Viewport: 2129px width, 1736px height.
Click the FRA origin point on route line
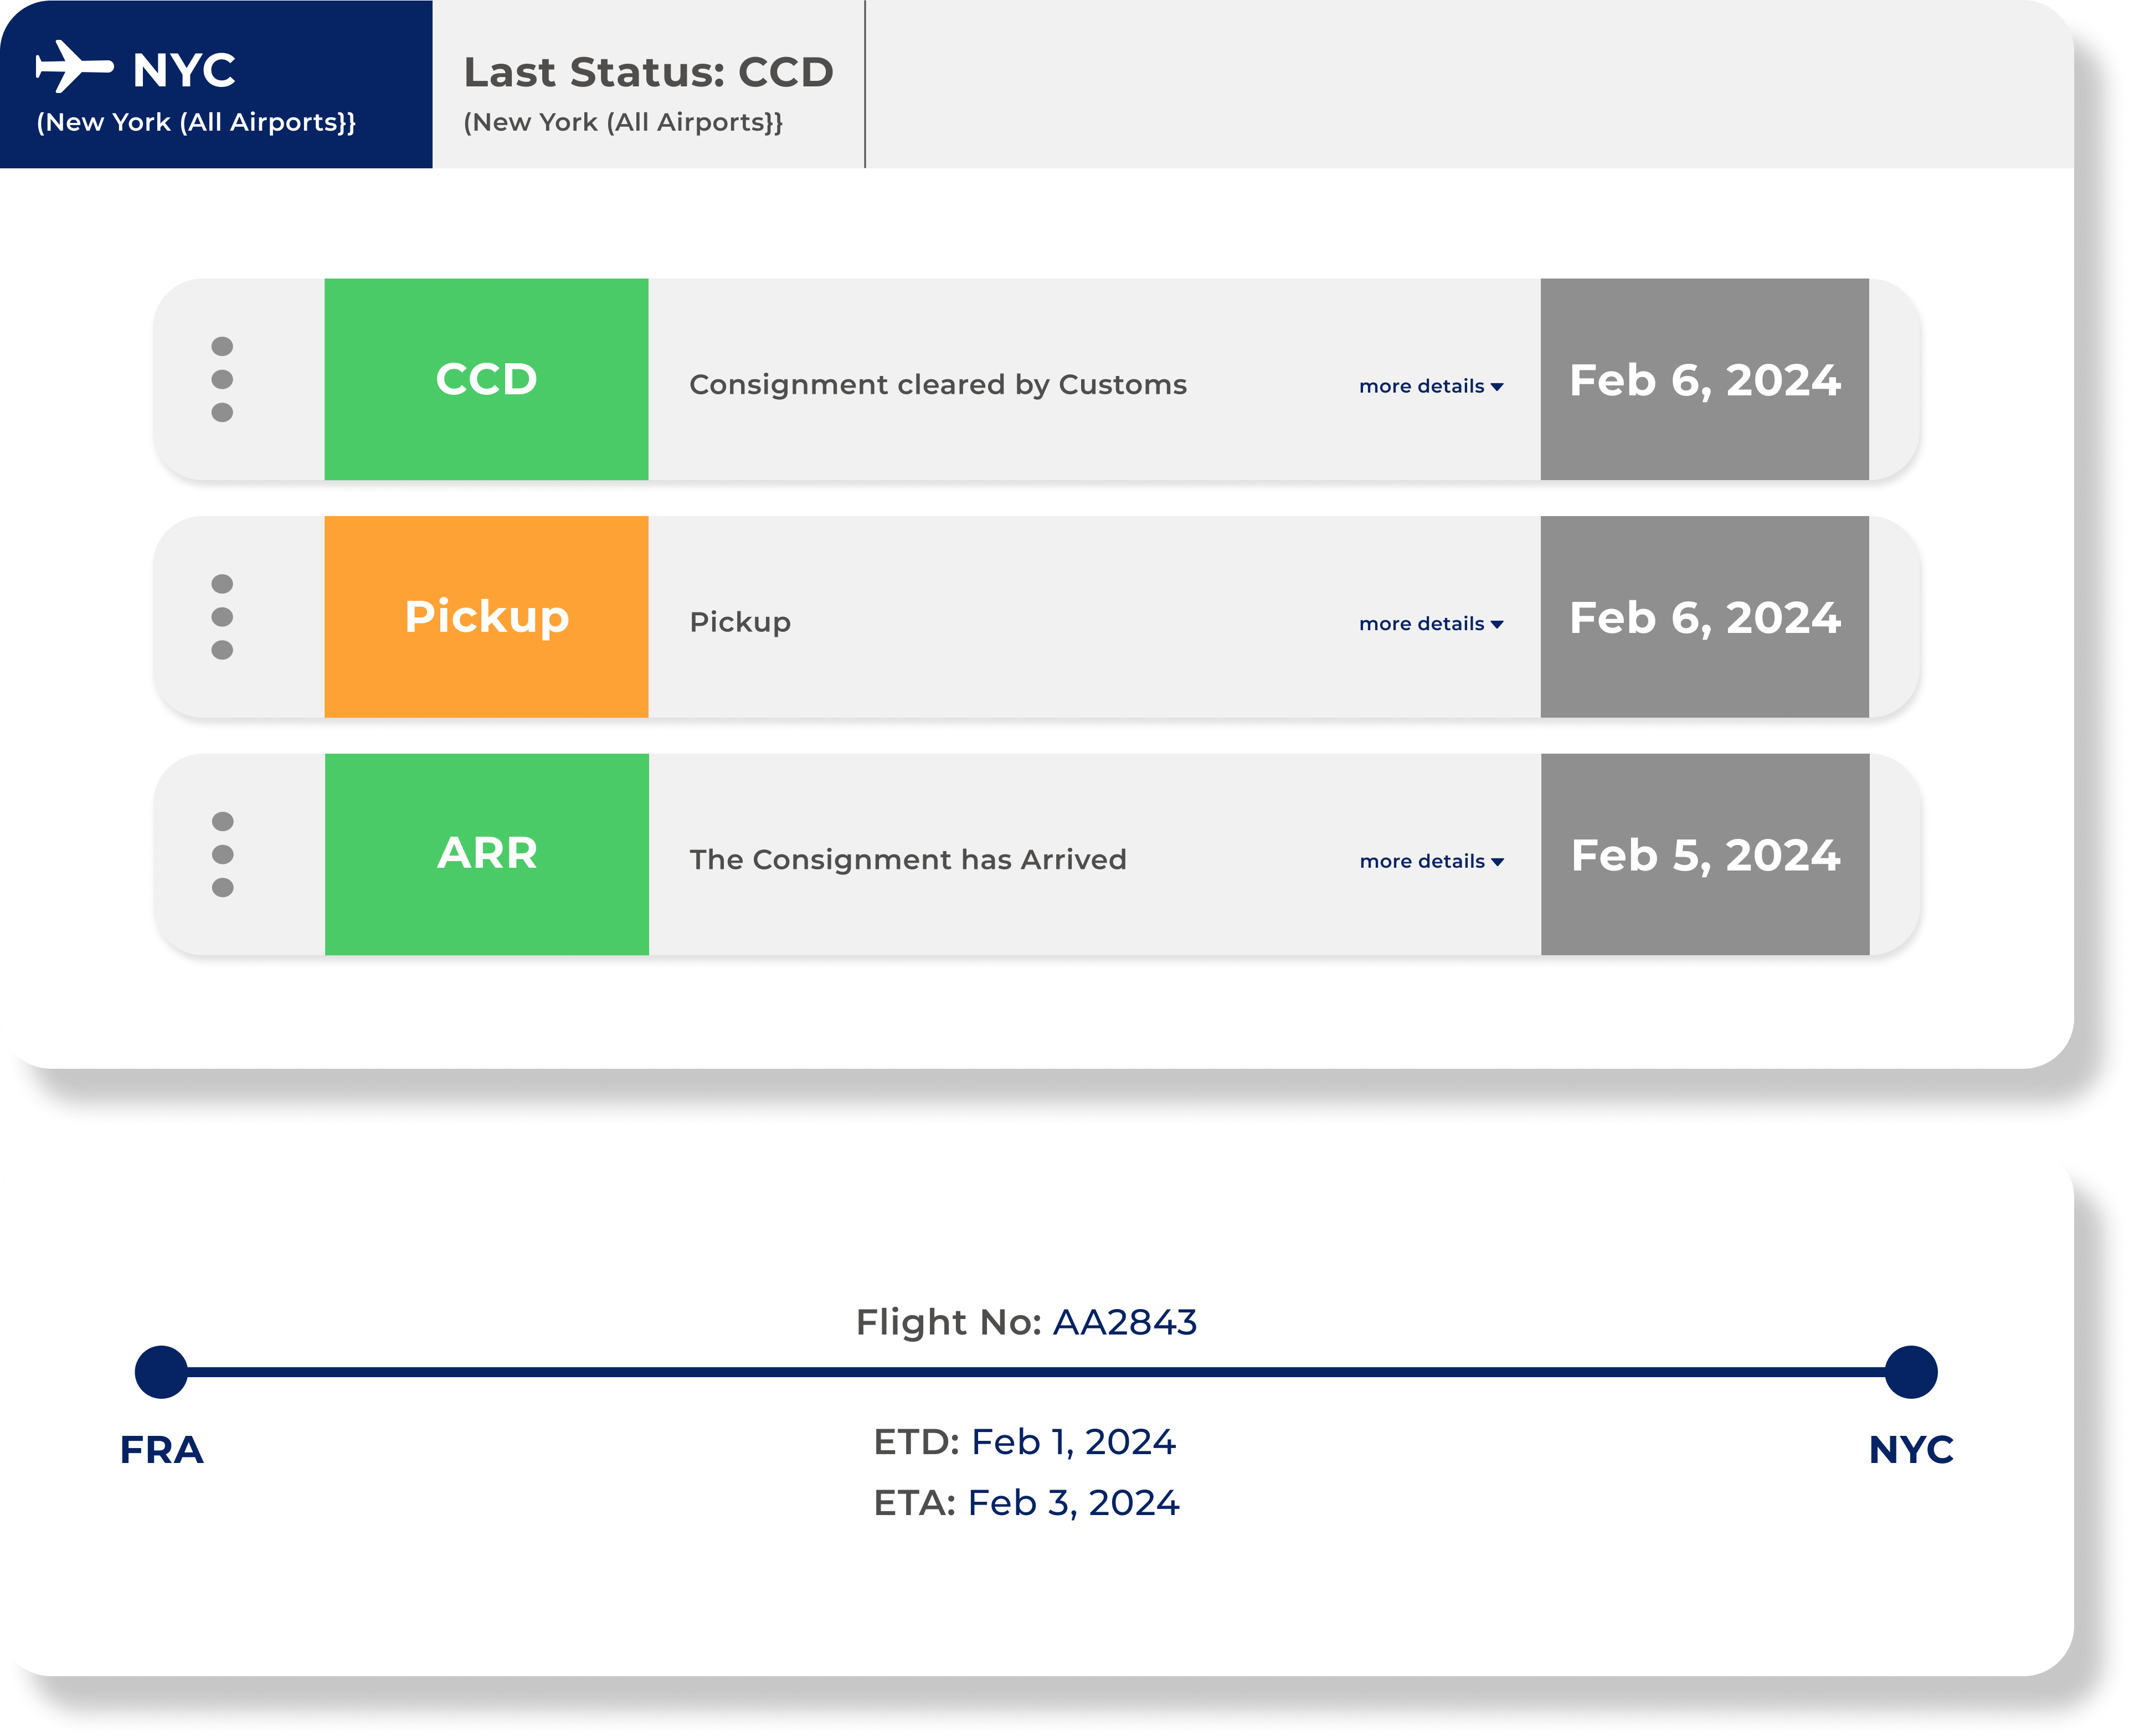click(x=161, y=1372)
